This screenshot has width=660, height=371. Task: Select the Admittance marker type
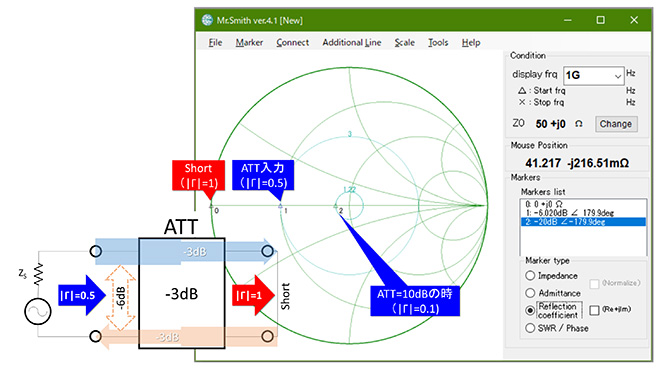pos(530,293)
